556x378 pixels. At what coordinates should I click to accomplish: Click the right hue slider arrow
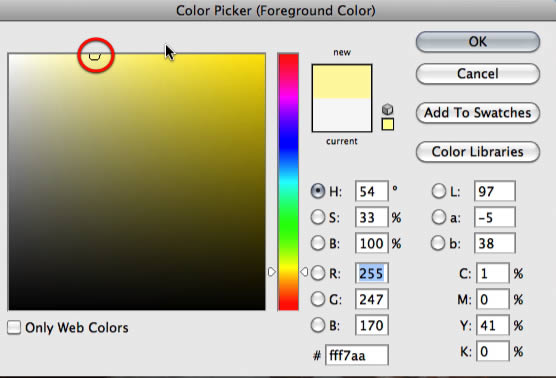pyautogui.click(x=304, y=272)
